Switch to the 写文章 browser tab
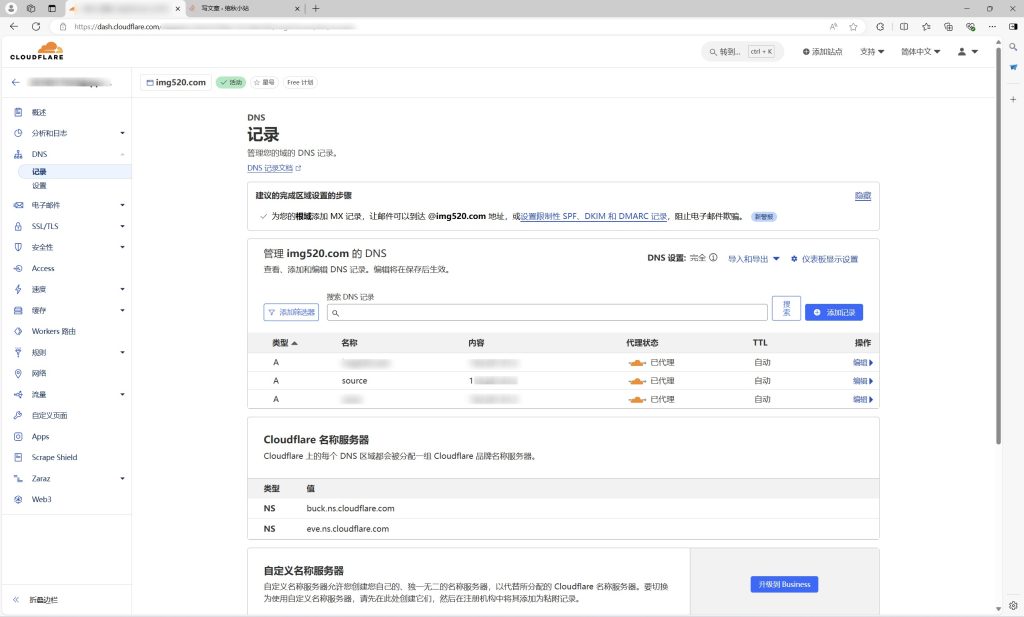This screenshot has width=1024, height=617. pyautogui.click(x=244, y=8)
